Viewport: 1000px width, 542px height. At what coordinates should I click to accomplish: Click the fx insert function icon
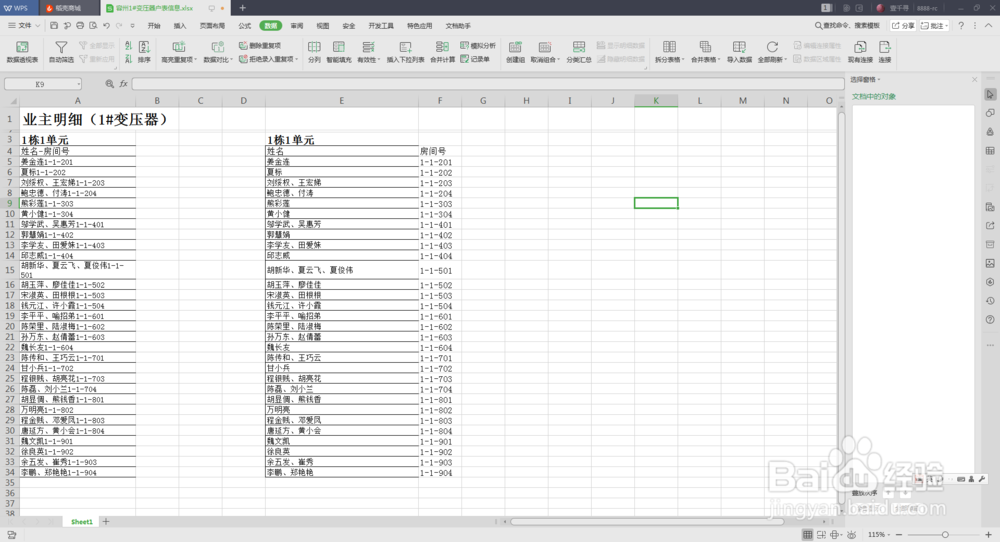coord(124,84)
